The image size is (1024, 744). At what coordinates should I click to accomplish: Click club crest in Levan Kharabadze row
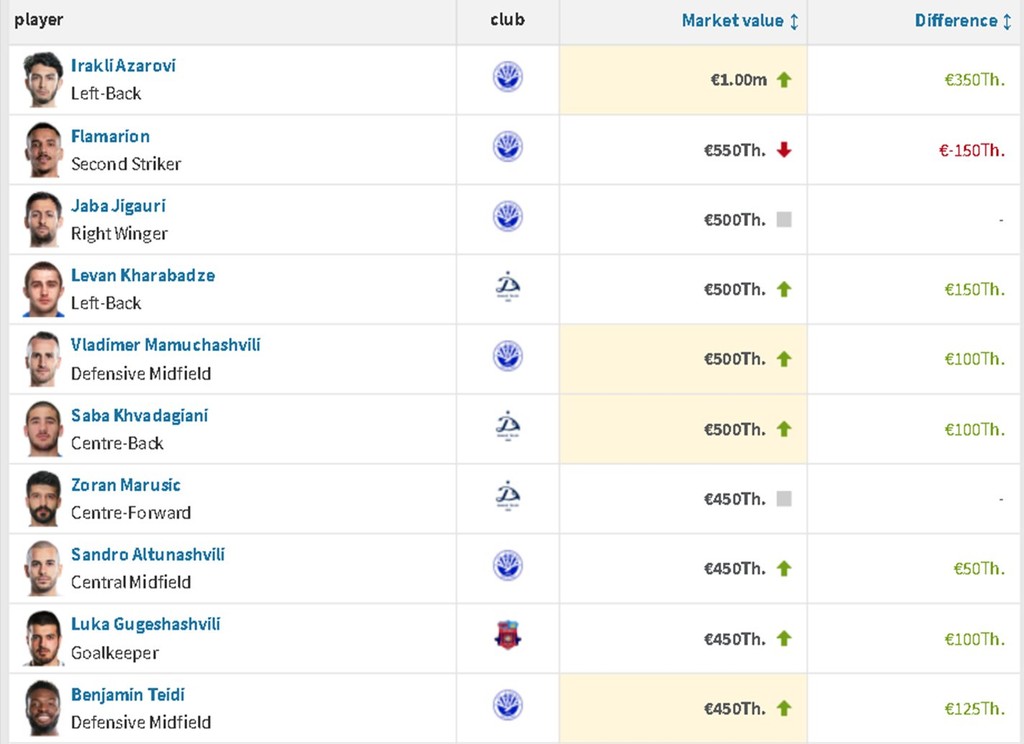tap(508, 288)
